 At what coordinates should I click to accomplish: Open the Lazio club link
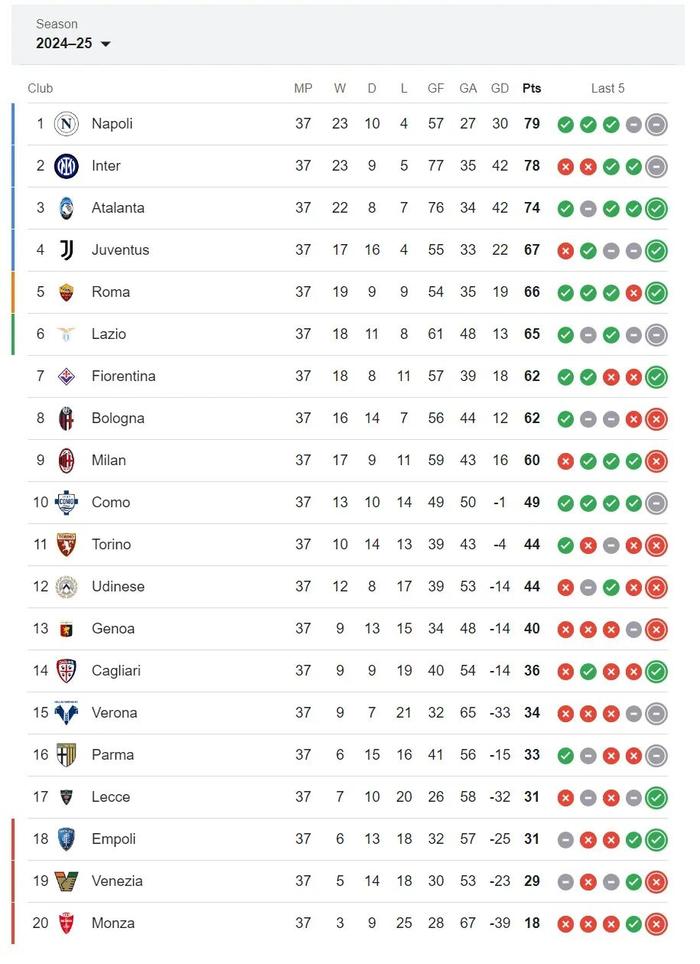click(x=108, y=334)
